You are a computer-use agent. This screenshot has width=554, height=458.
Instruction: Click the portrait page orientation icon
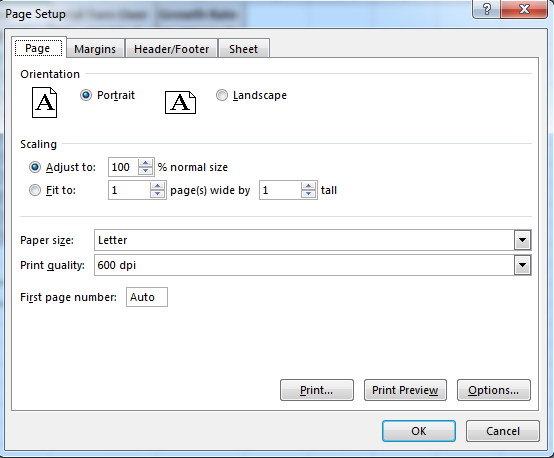[x=45, y=103]
